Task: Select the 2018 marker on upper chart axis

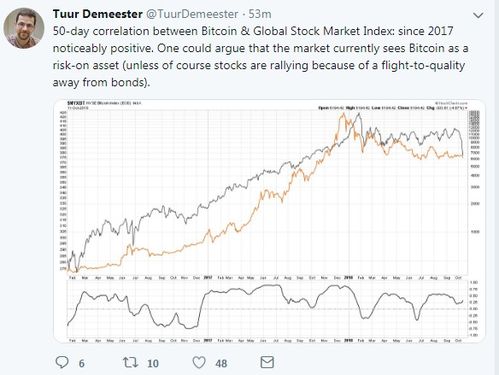Action: (x=348, y=277)
